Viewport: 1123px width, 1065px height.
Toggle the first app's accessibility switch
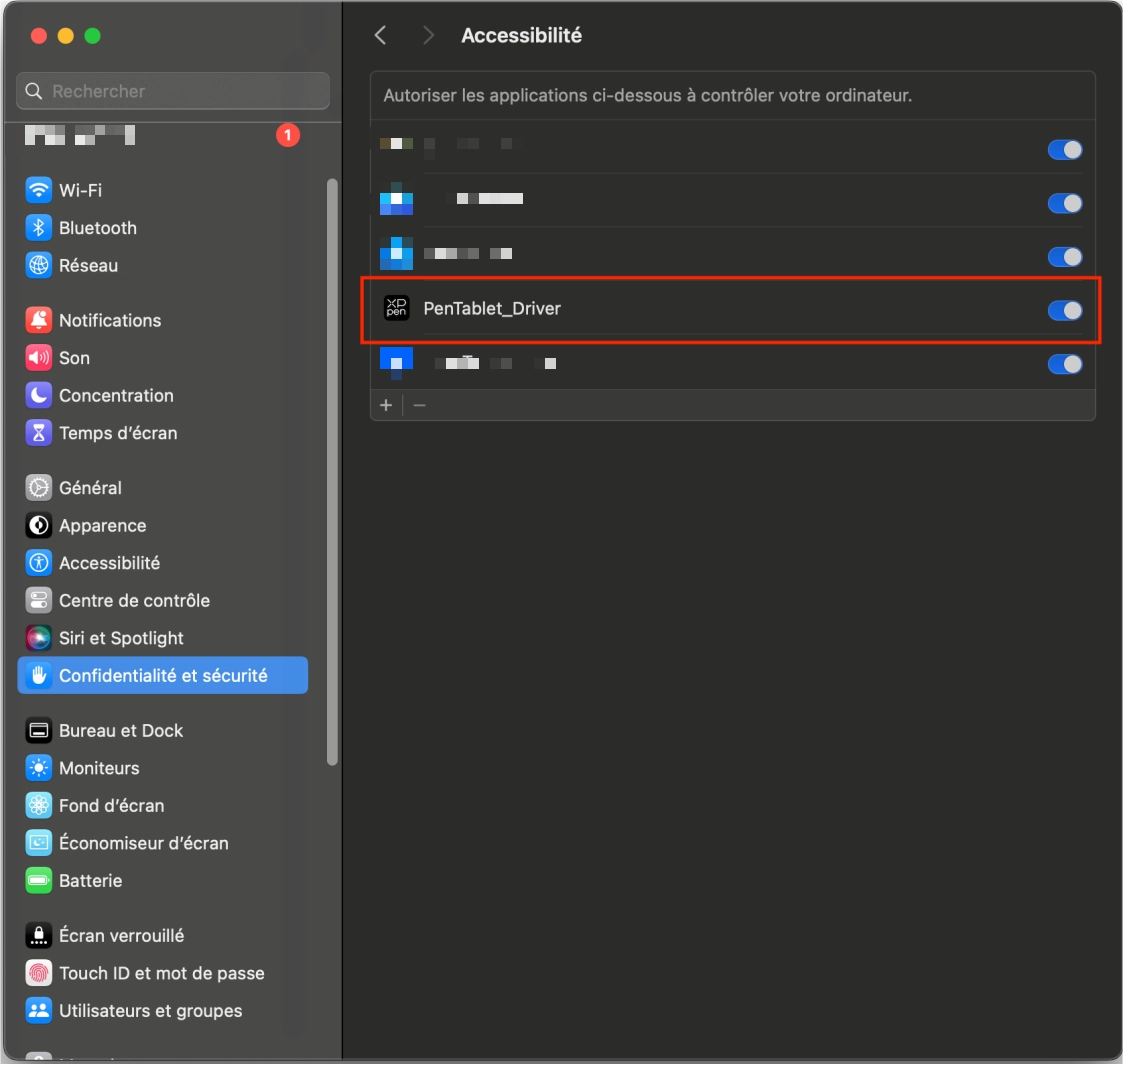[1064, 150]
